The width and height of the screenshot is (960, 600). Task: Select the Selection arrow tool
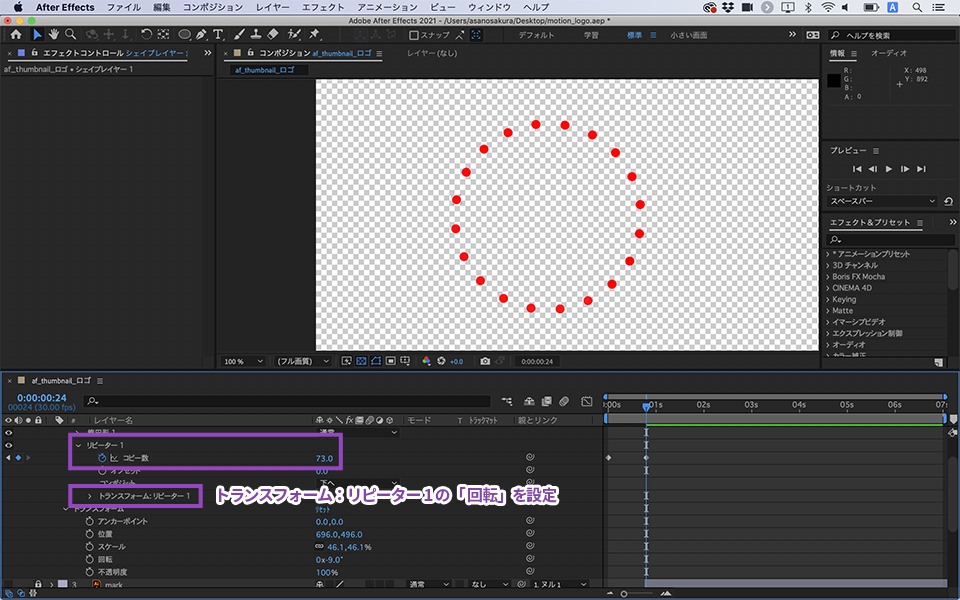pos(37,35)
